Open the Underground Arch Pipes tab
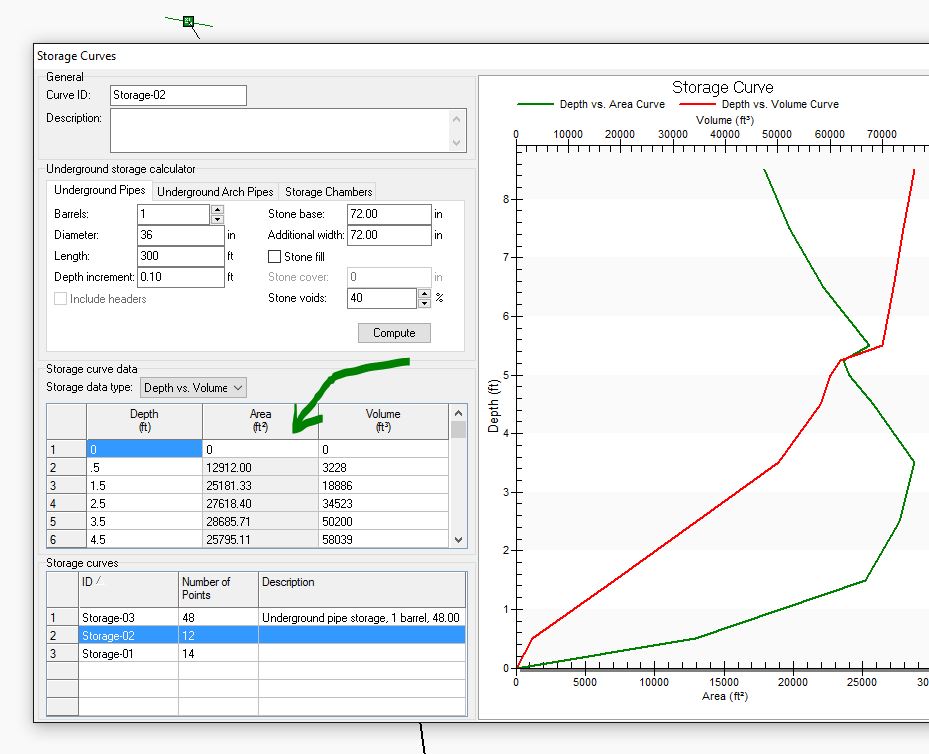This screenshot has height=754, width=929. pos(214,191)
